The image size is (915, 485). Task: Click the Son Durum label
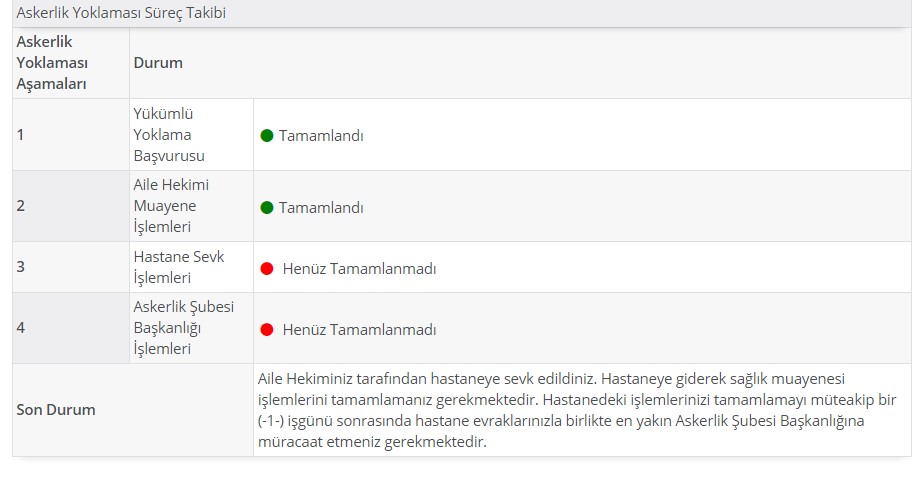[56, 410]
